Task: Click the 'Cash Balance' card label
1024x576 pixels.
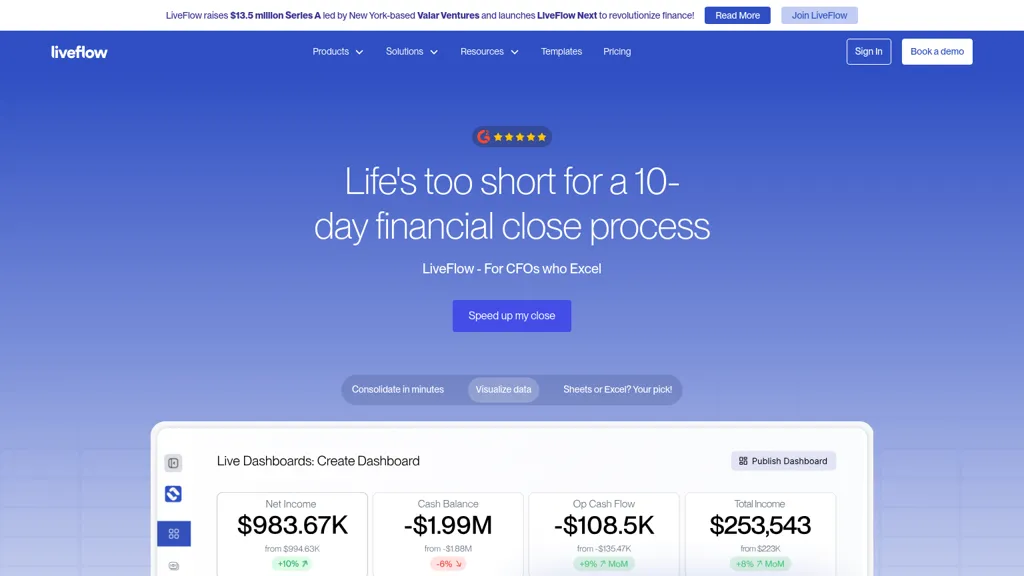Action: pyautogui.click(x=448, y=504)
